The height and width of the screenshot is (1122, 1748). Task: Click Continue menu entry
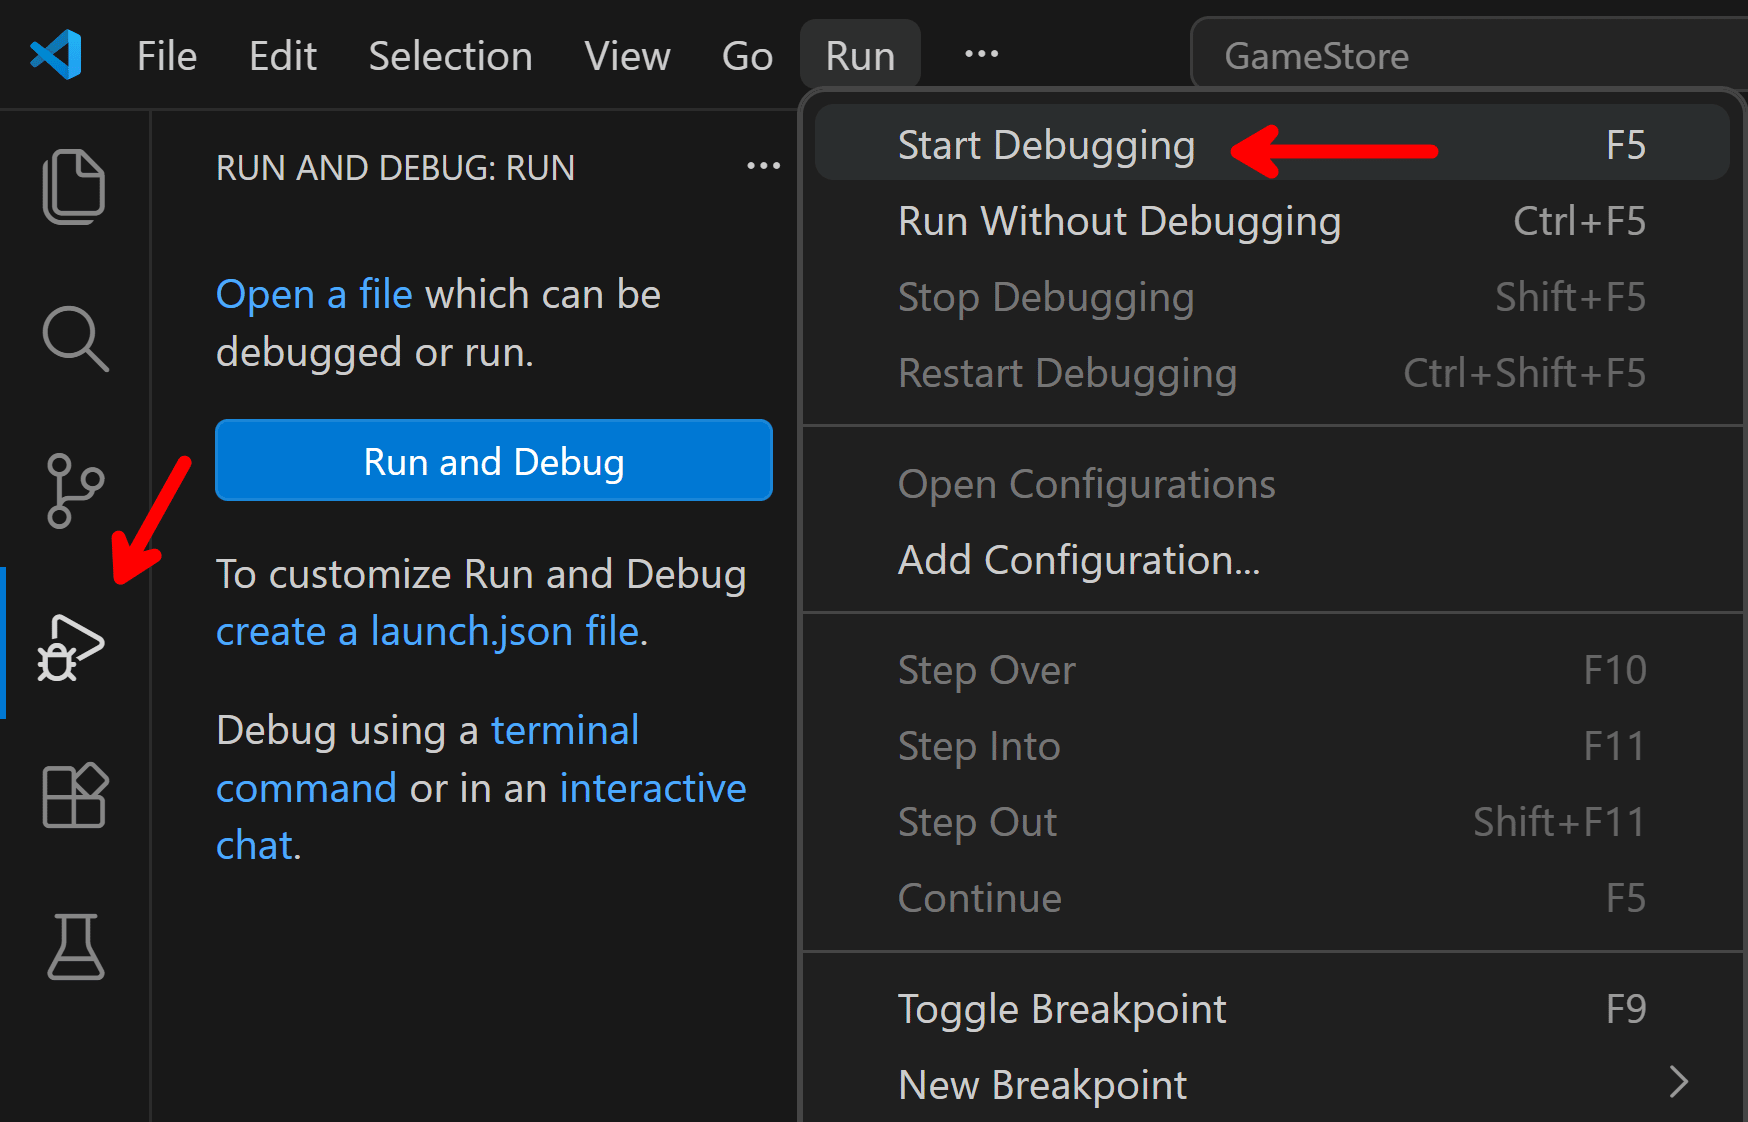[x=1272, y=898]
